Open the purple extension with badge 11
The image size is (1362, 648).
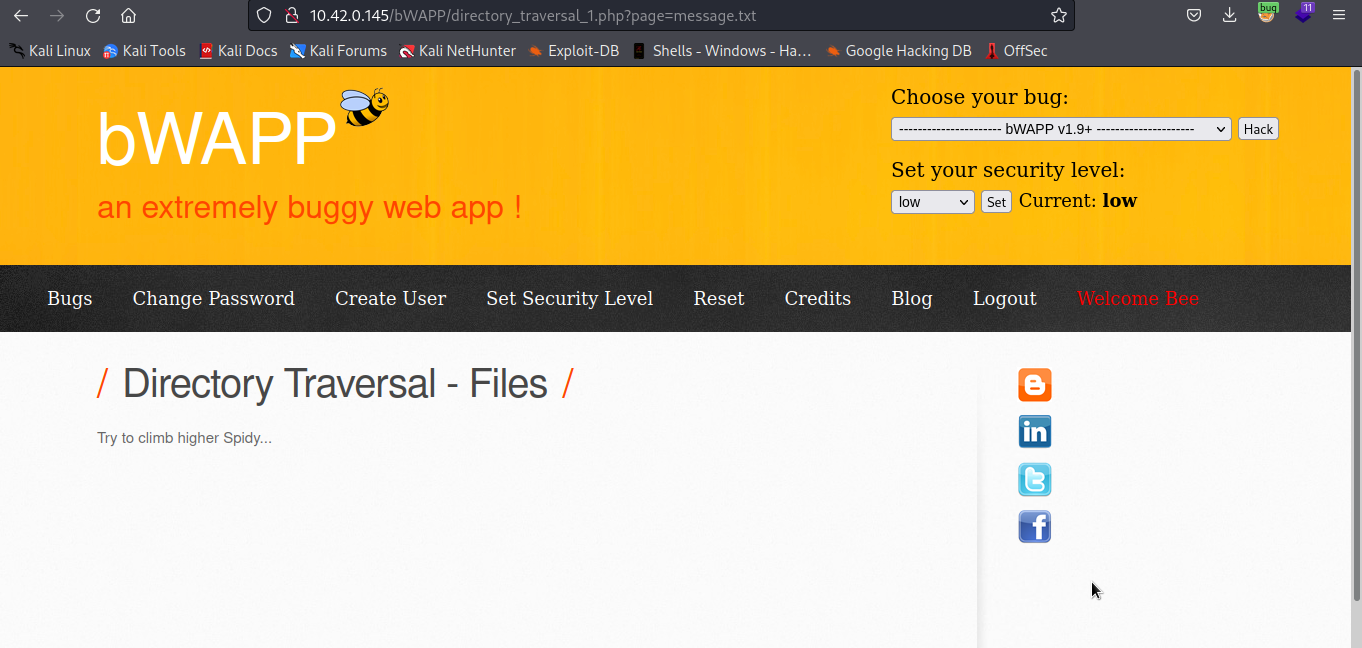[1303, 14]
